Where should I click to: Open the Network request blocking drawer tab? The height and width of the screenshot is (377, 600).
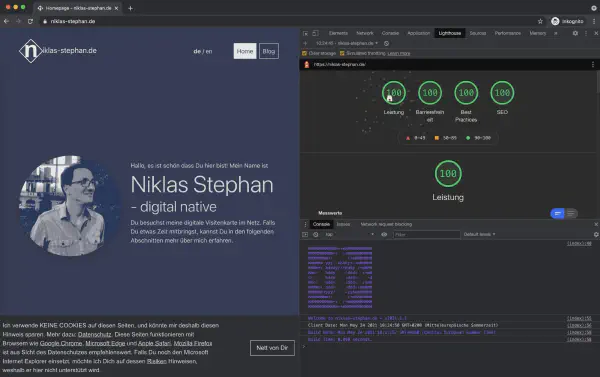[386, 224]
